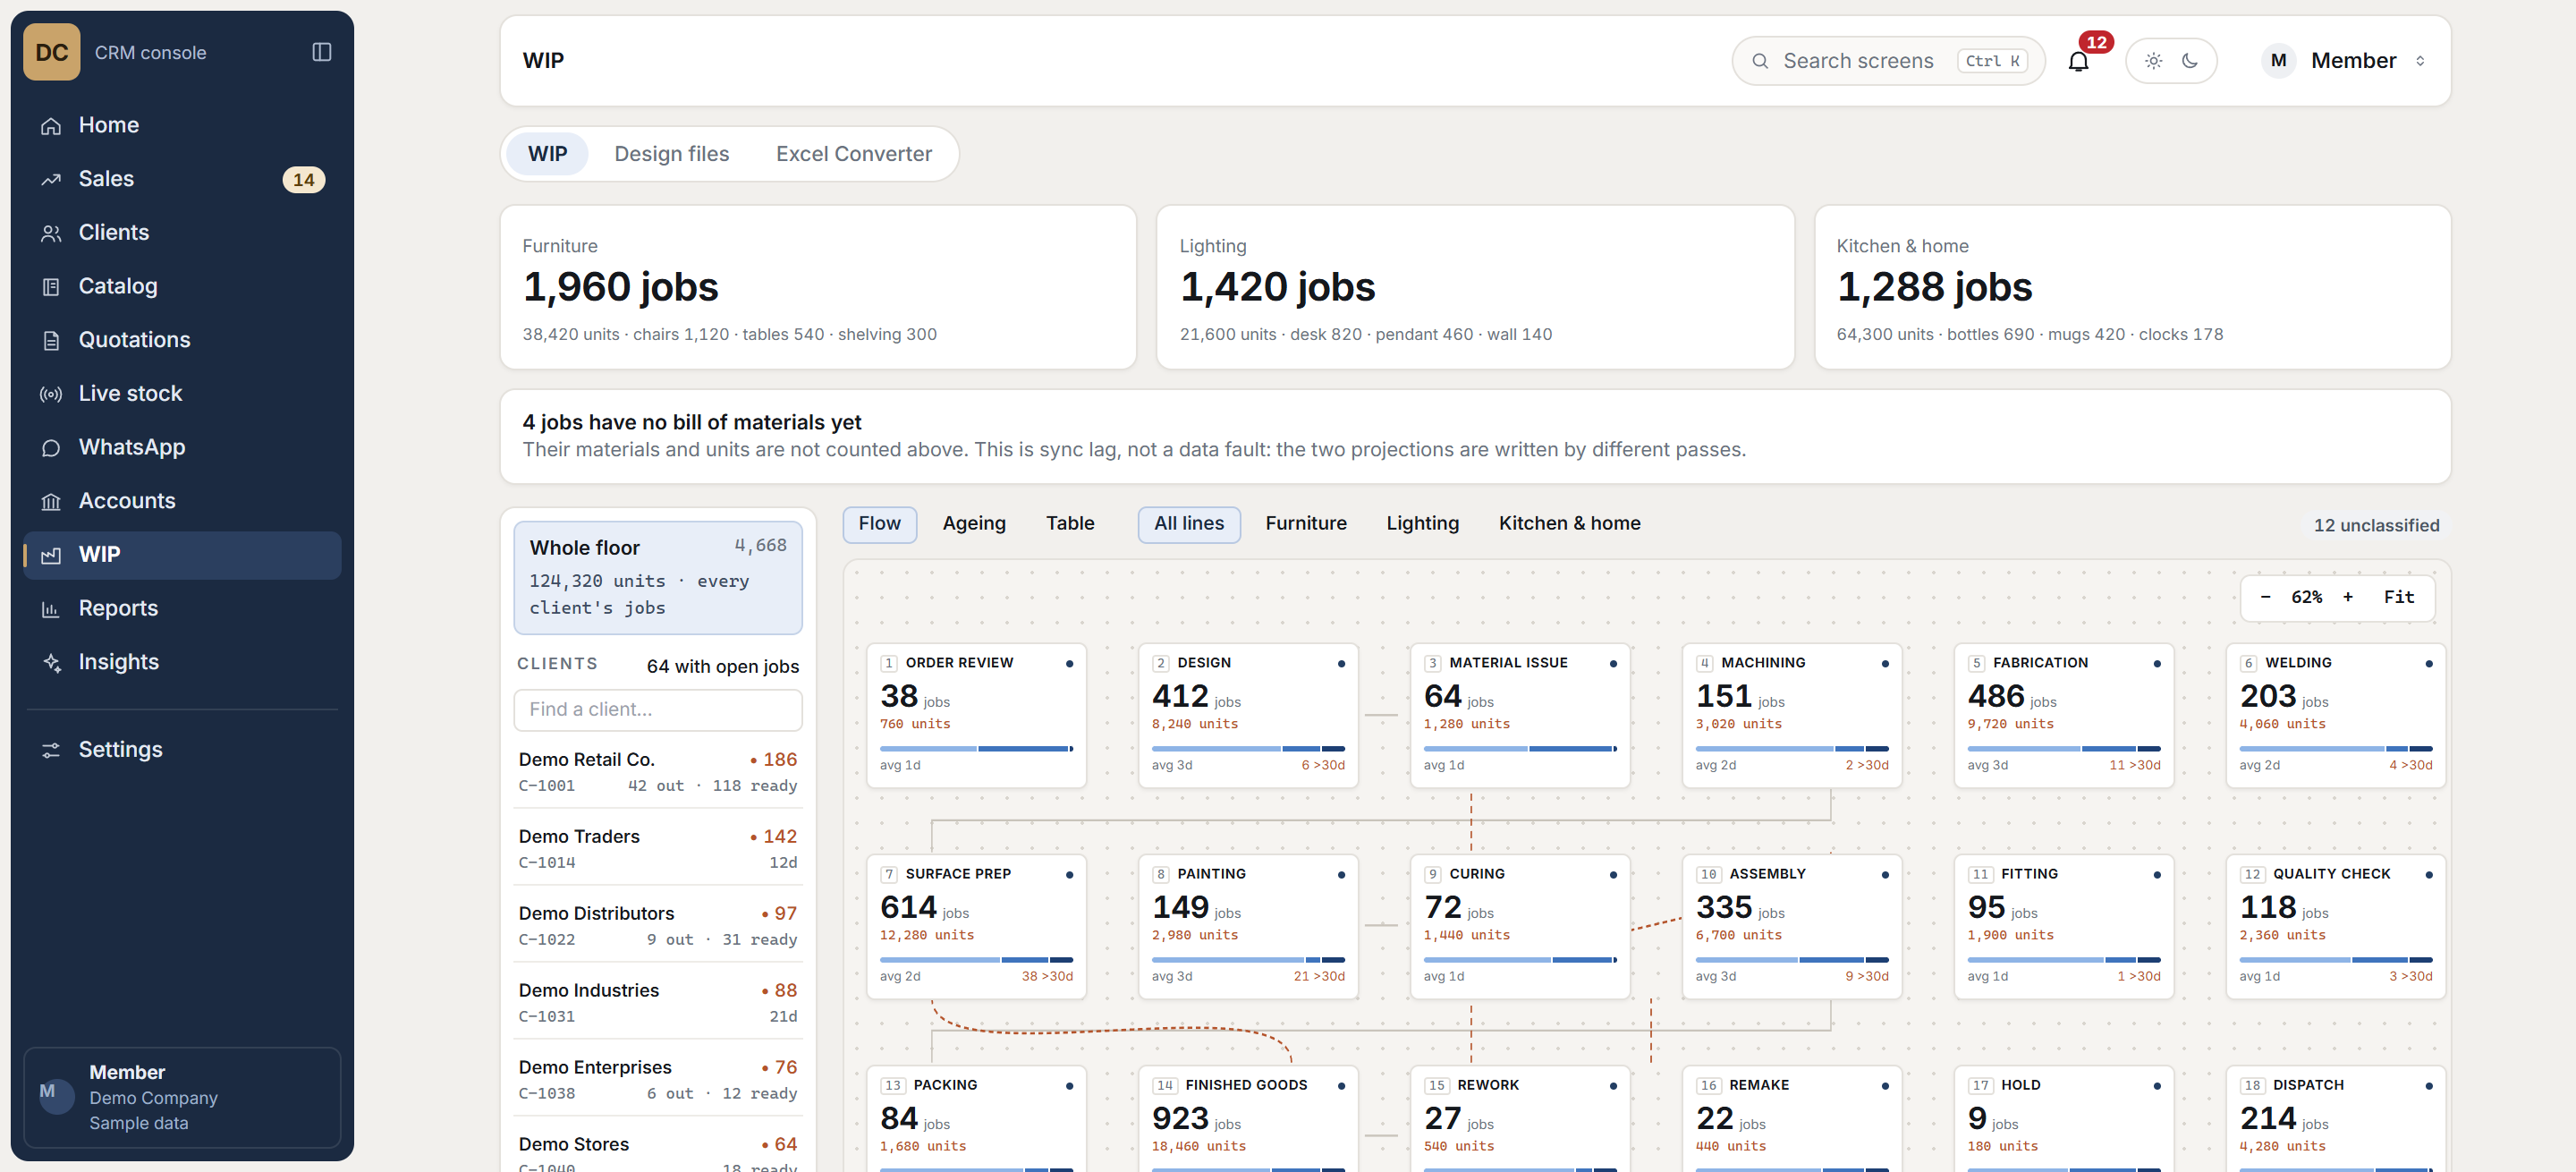
Task: Open the Sales section
Action: coord(182,179)
